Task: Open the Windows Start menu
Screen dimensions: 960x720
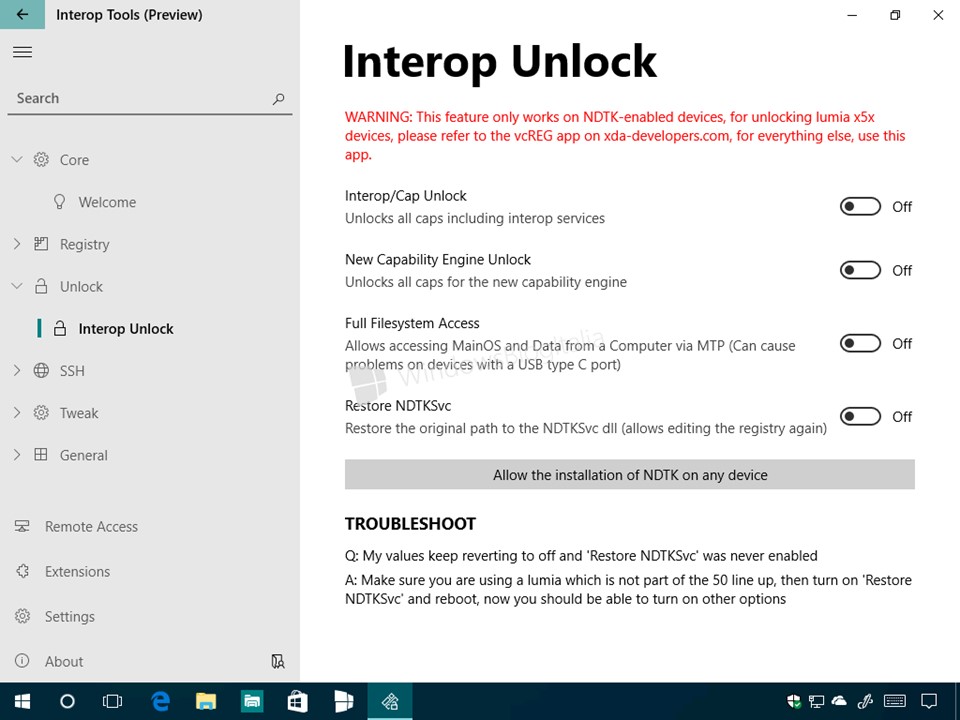Action: [x=23, y=701]
